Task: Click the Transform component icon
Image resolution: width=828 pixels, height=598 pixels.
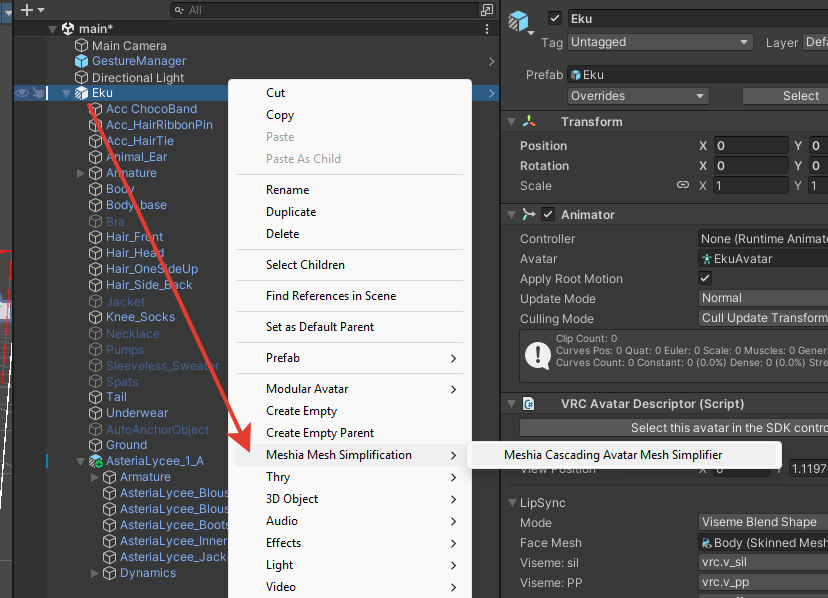Action: tap(529, 122)
